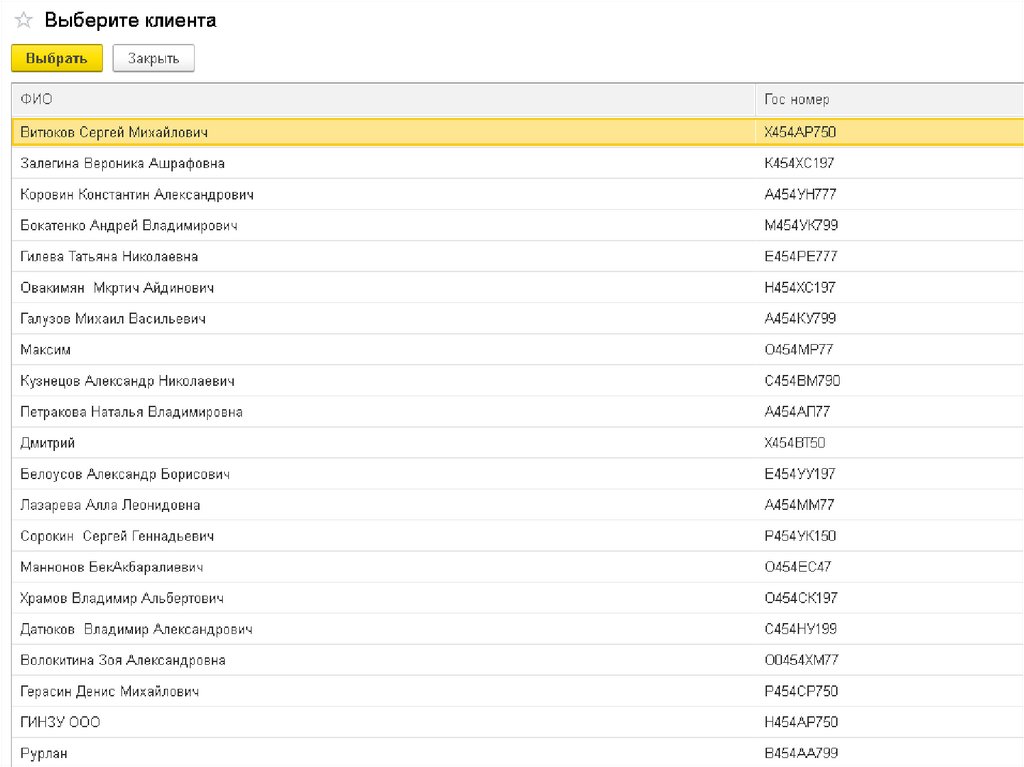Choose row Коровин Константин Александрович

[137, 194]
